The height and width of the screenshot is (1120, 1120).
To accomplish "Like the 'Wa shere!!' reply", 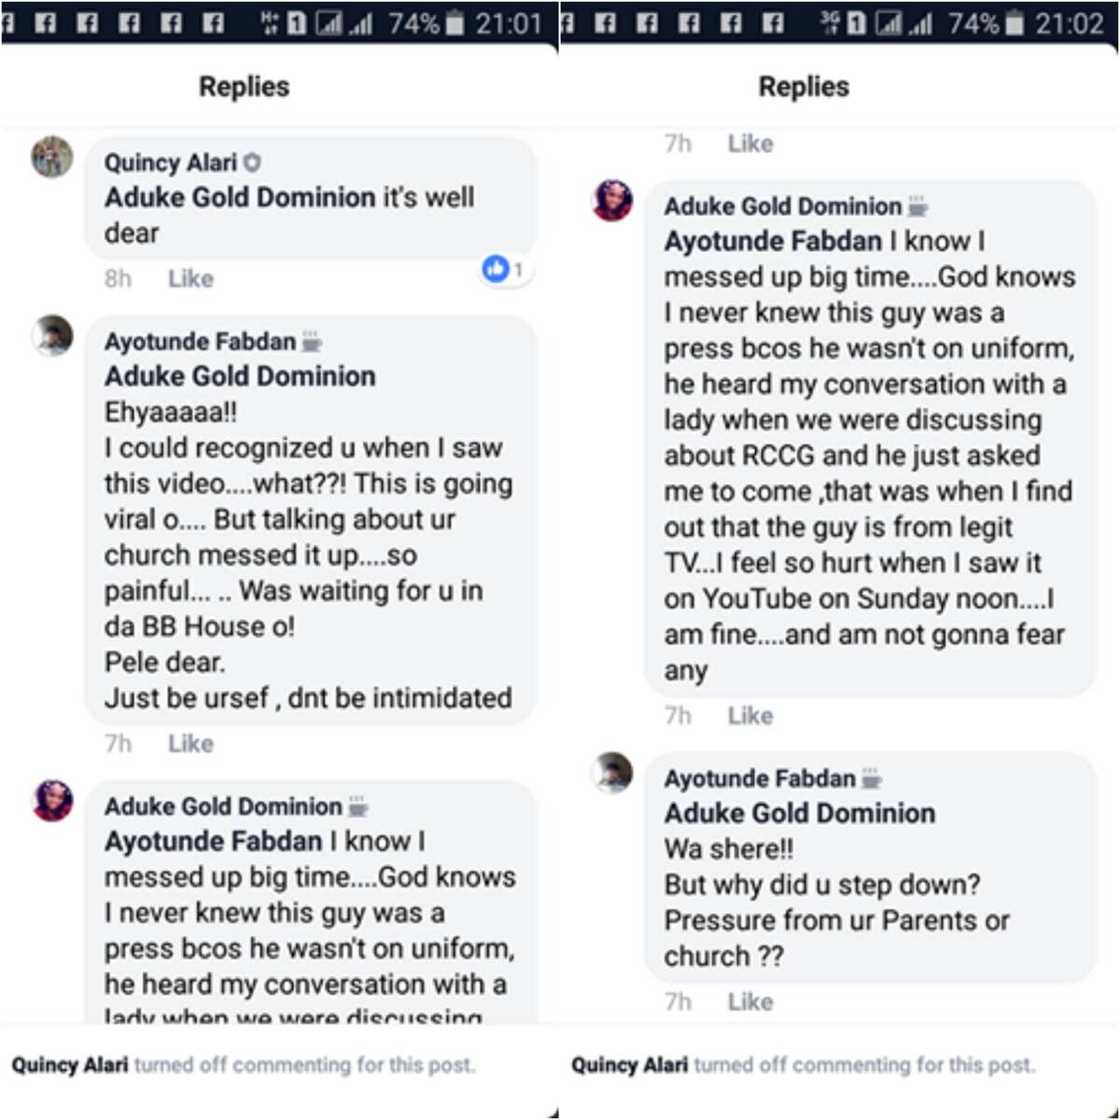I will pos(753,1001).
